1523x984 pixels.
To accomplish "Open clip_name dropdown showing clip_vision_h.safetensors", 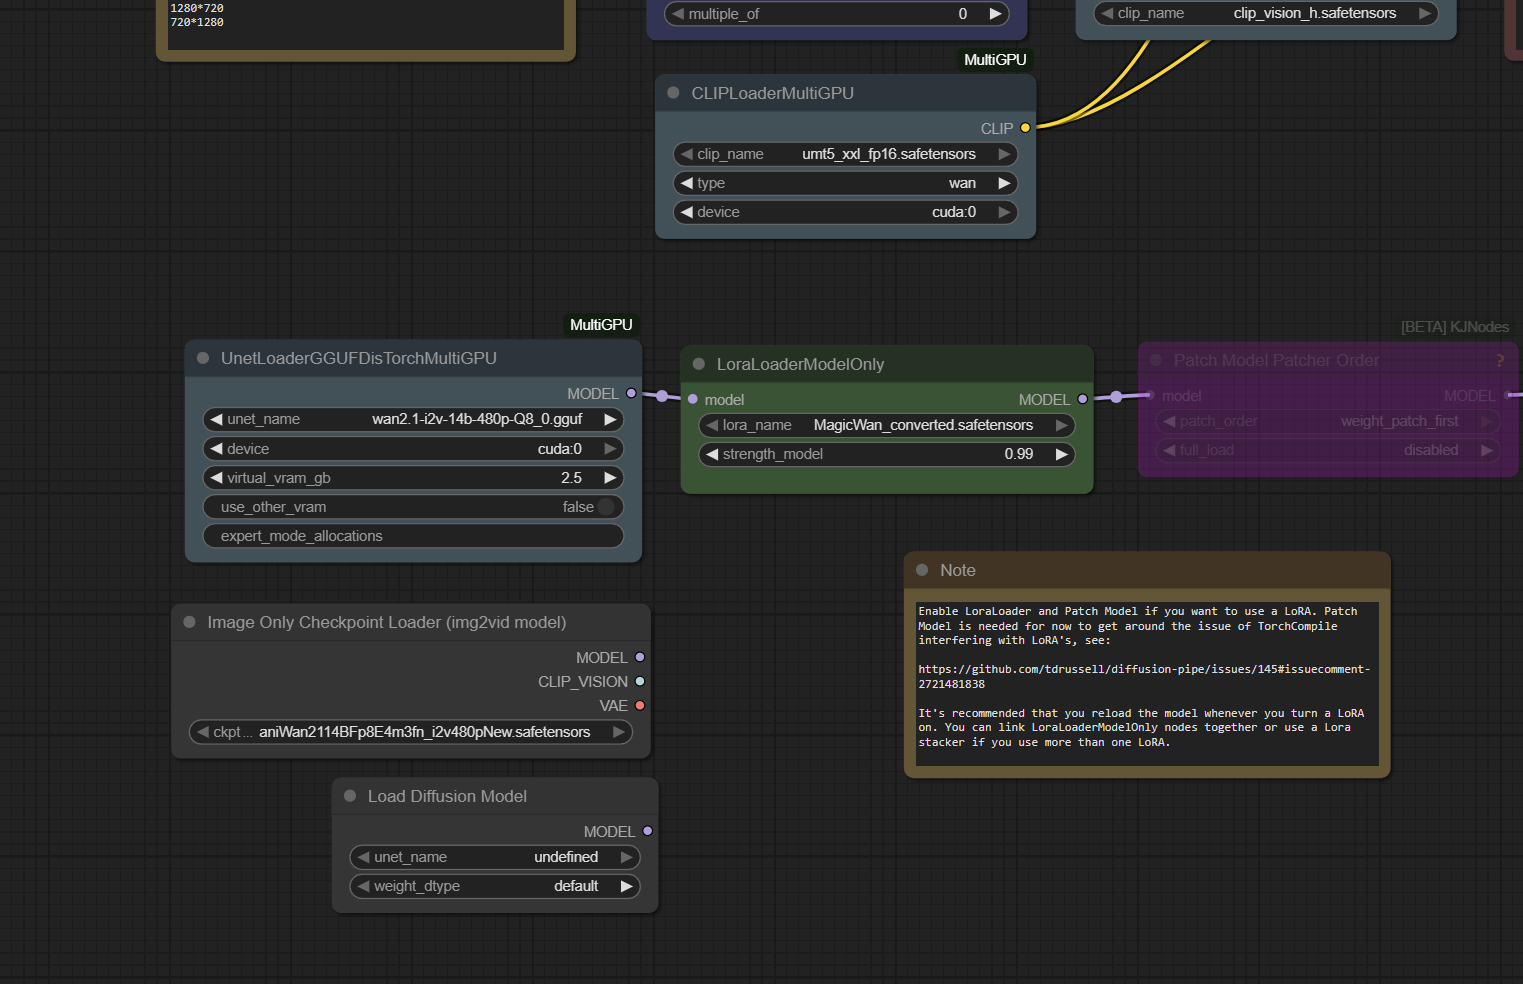I will pos(1266,13).
